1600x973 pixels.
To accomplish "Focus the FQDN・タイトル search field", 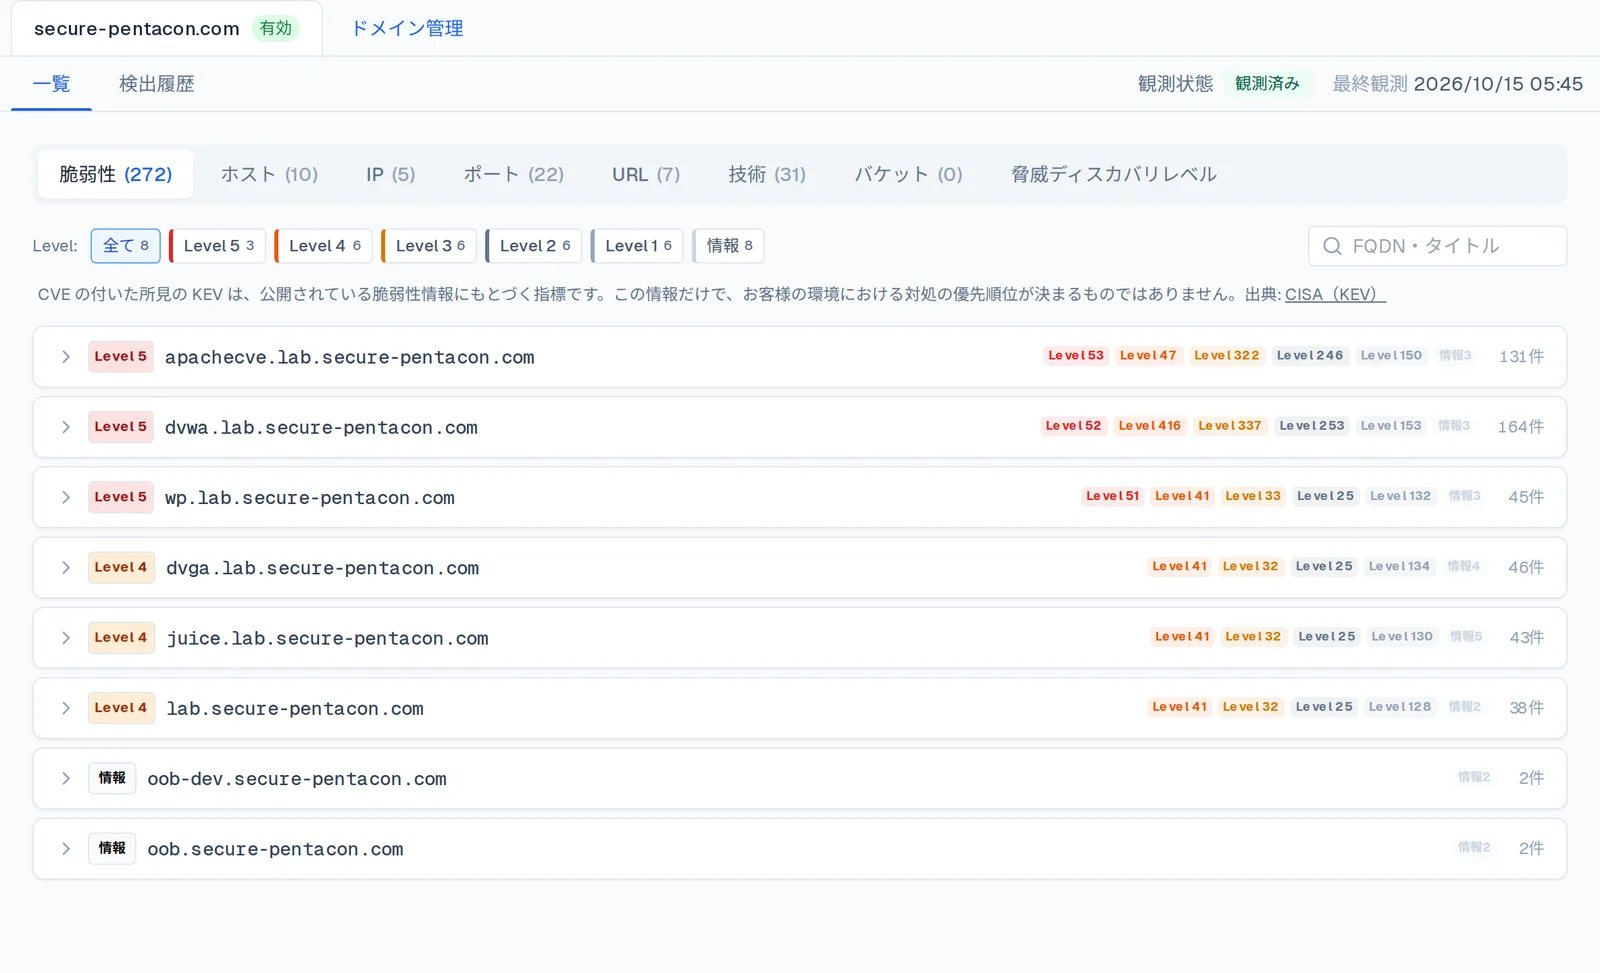I will point(1437,246).
